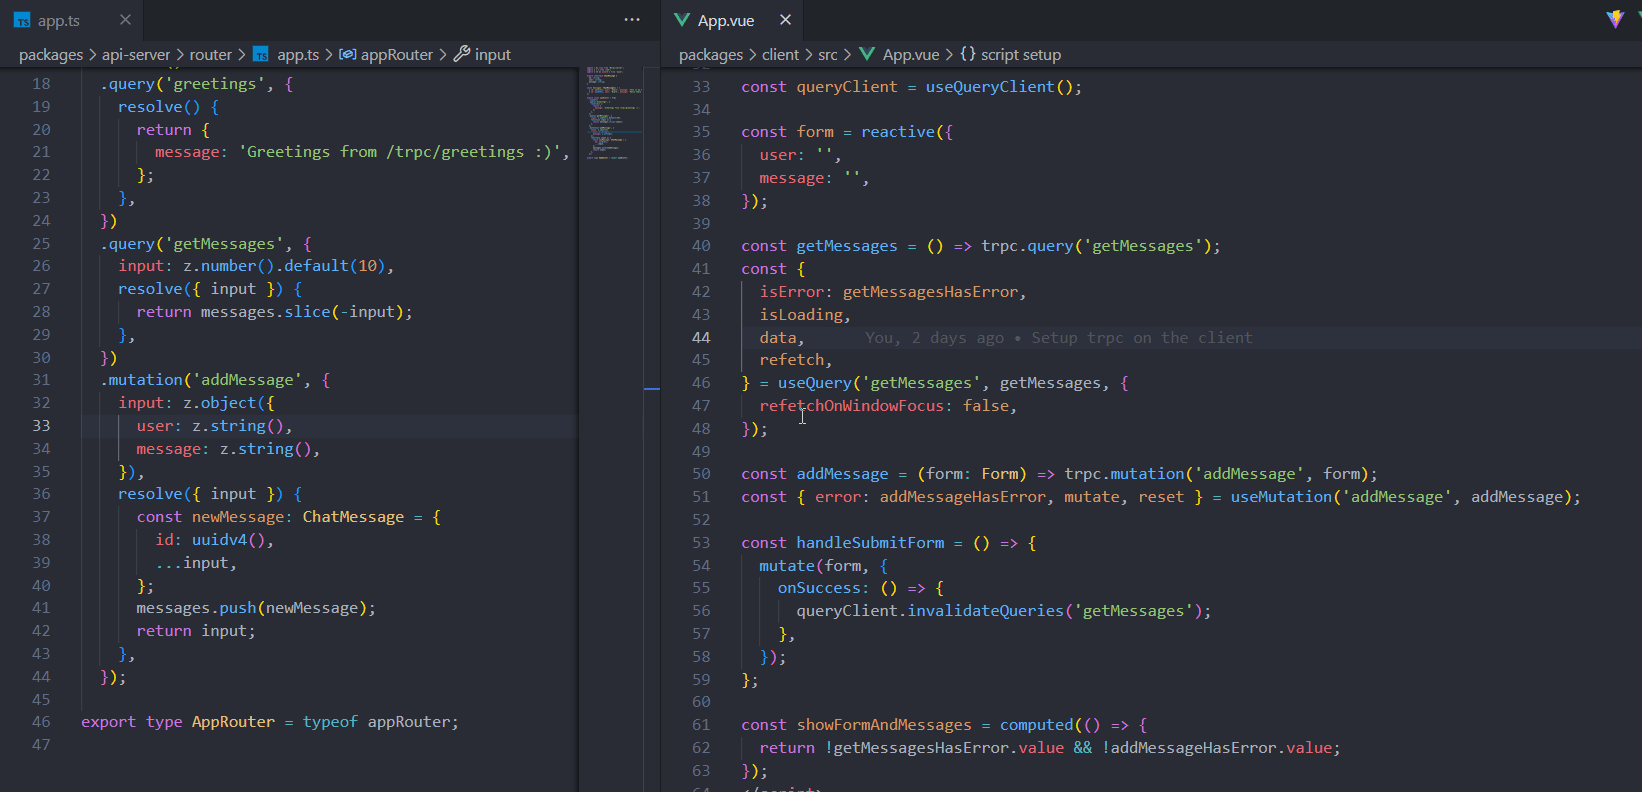Click the git blame annotation on line 44

pyautogui.click(x=1058, y=338)
